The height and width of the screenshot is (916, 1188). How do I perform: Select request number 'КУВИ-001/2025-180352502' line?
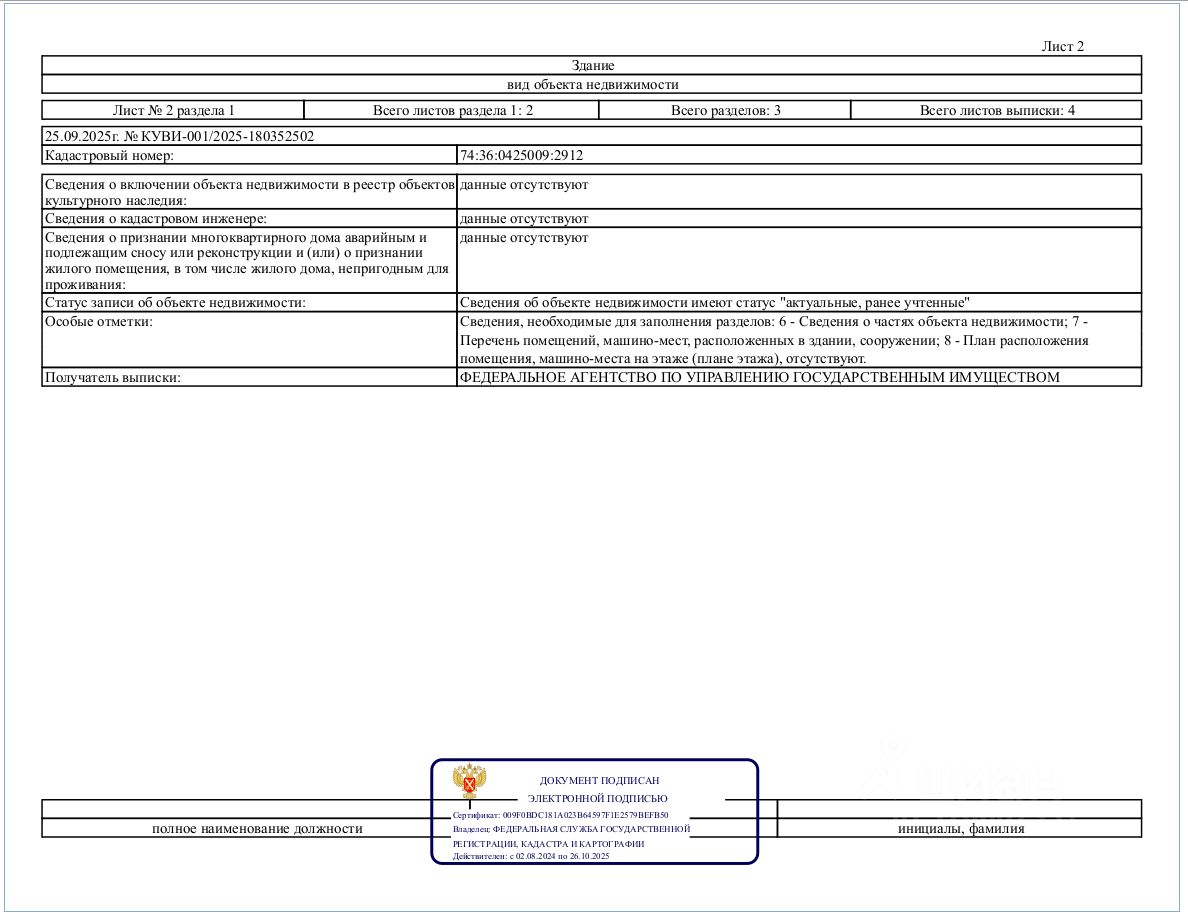pyautogui.click(x=179, y=136)
